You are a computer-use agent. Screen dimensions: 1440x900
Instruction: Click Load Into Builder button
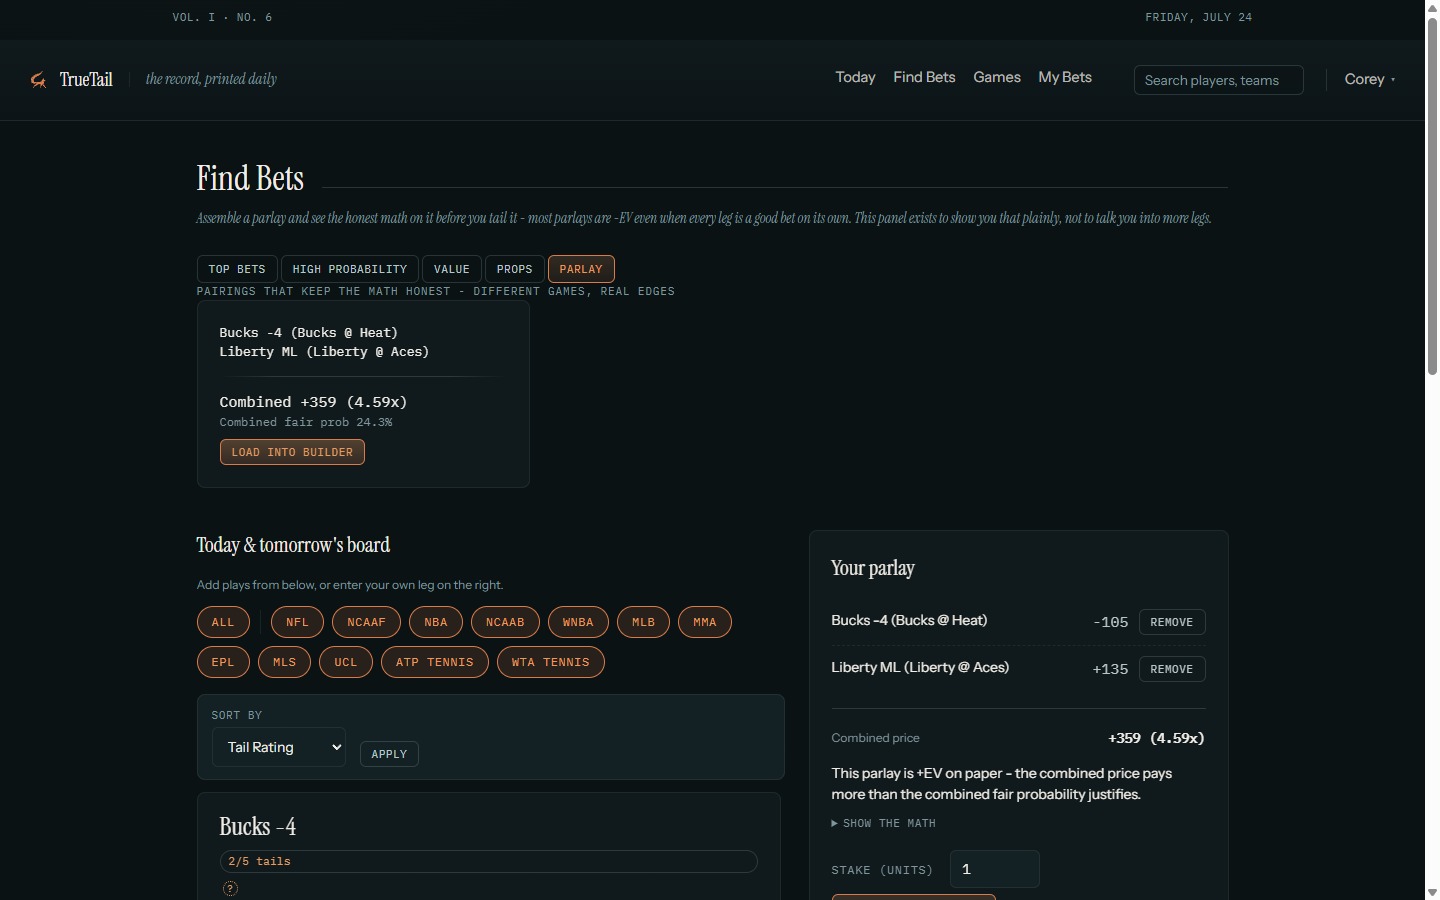(292, 452)
